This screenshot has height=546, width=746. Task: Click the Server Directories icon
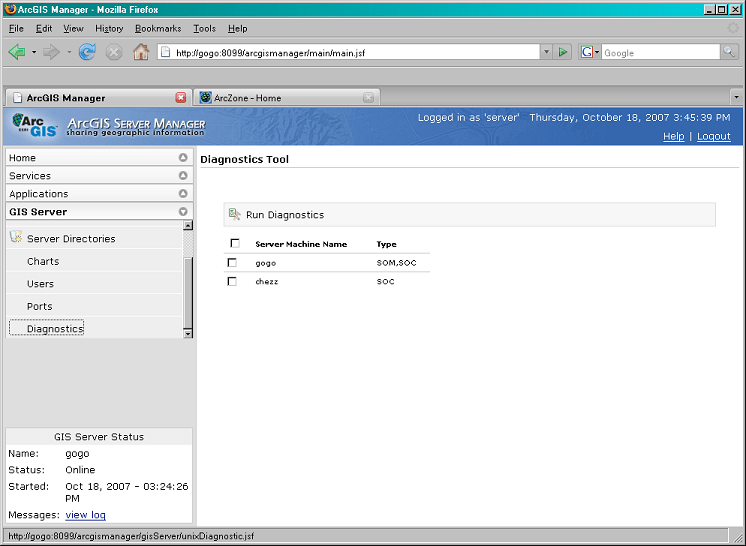coord(16,237)
